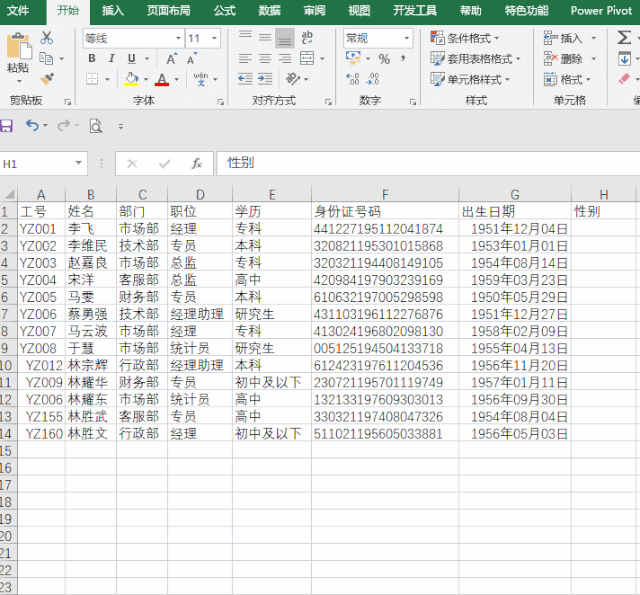Decrease font size with small A
This screenshot has height=595, width=640.
191,59
